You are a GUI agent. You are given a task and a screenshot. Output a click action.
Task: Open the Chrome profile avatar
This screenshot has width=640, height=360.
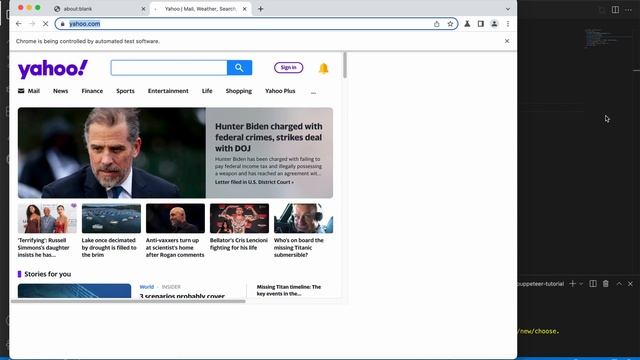coord(494,24)
